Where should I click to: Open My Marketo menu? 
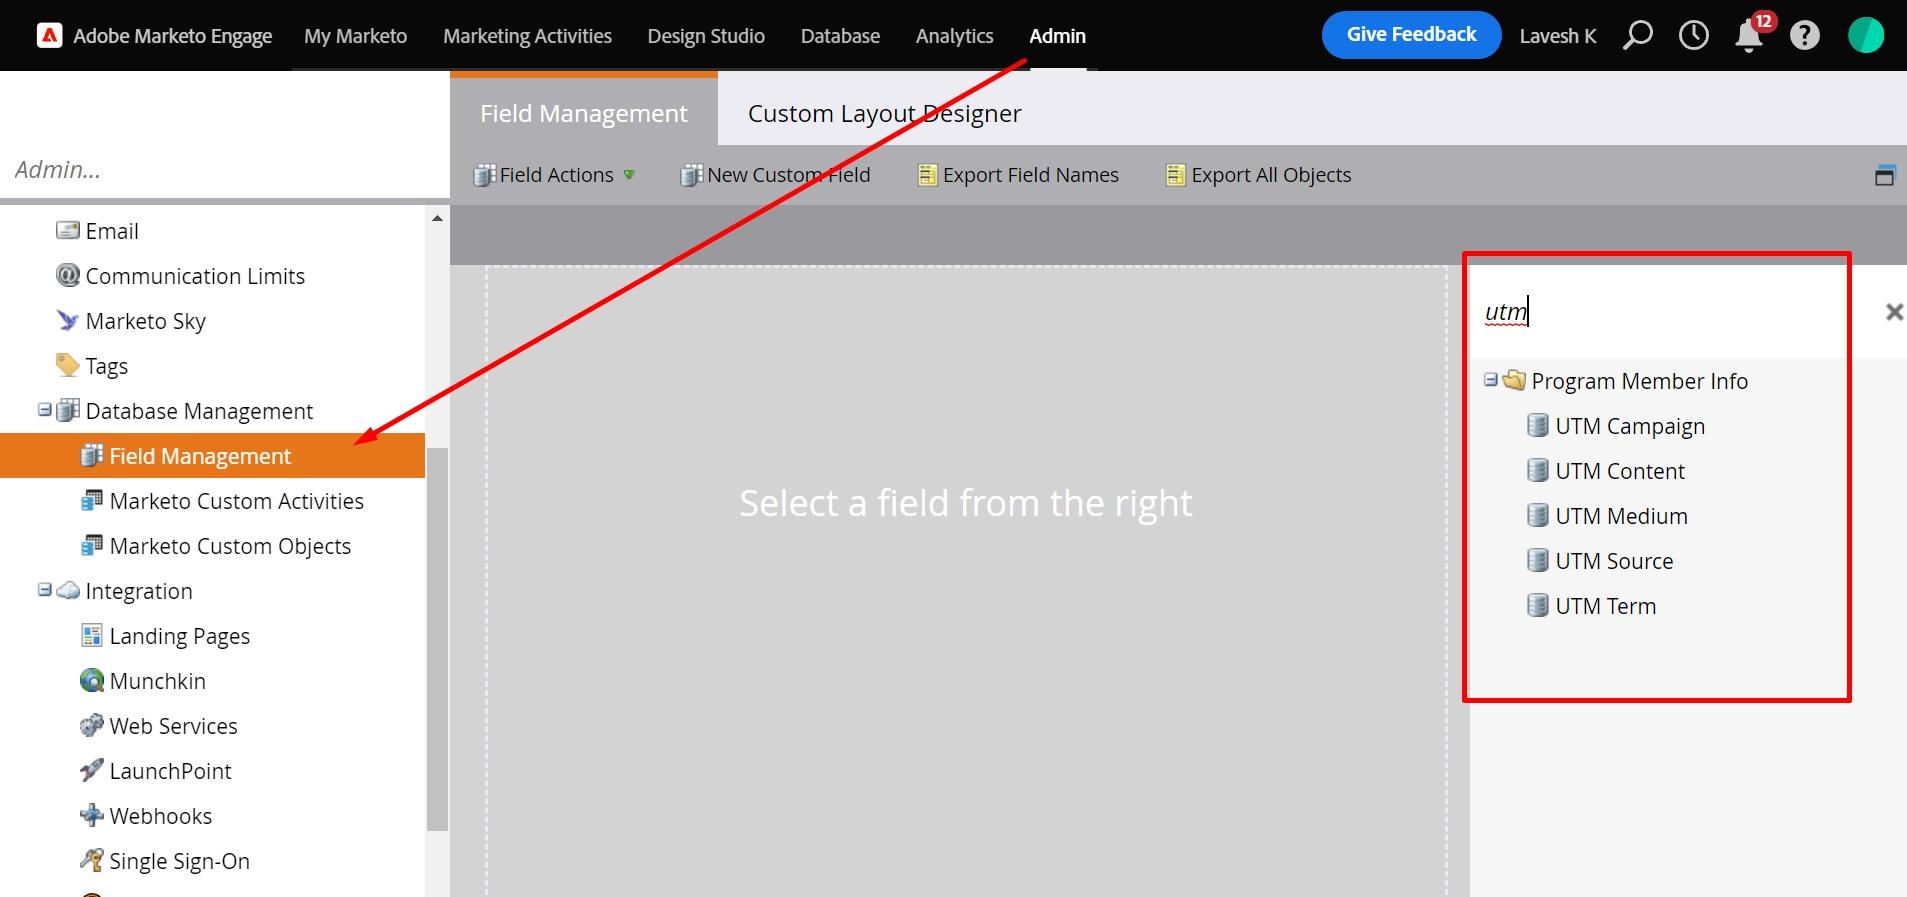click(x=355, y=36)
